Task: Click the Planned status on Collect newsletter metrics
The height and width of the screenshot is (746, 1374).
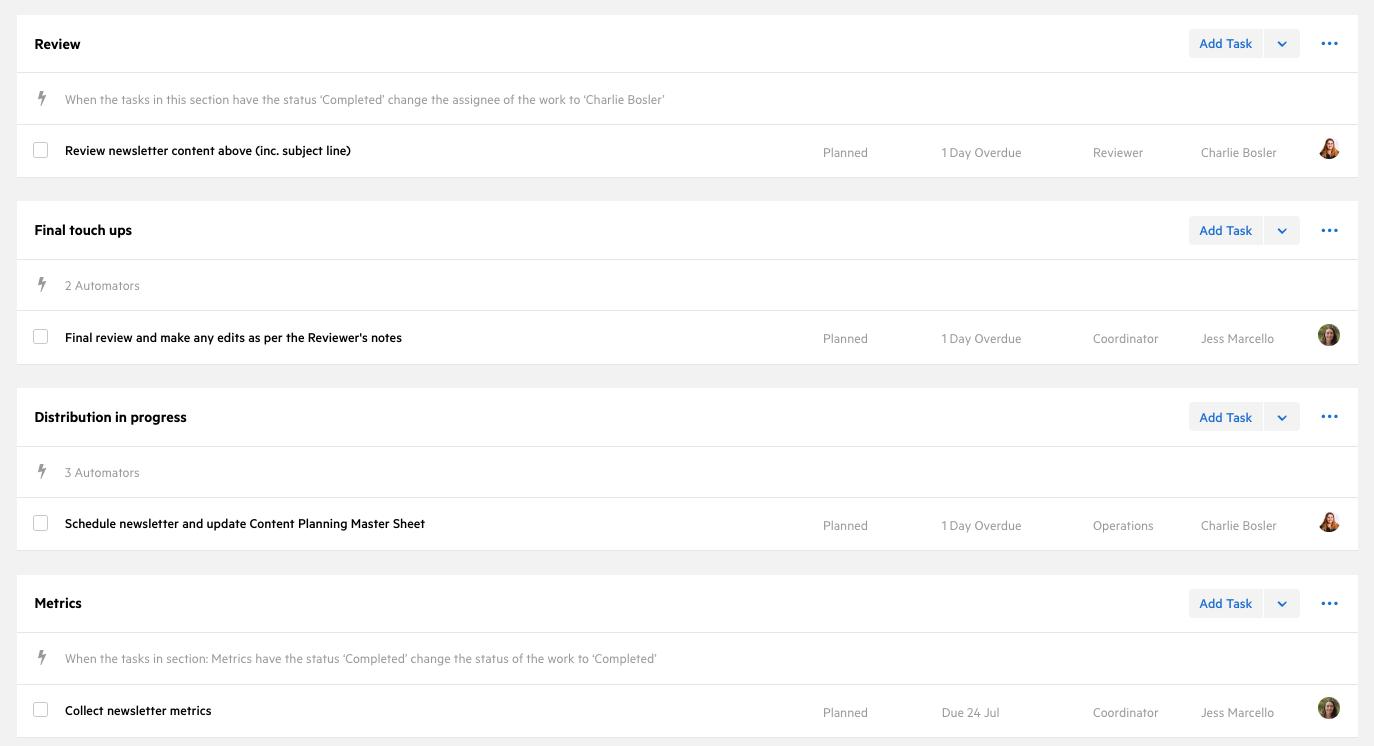Action: pyautogui.click(x=845, y=712)
